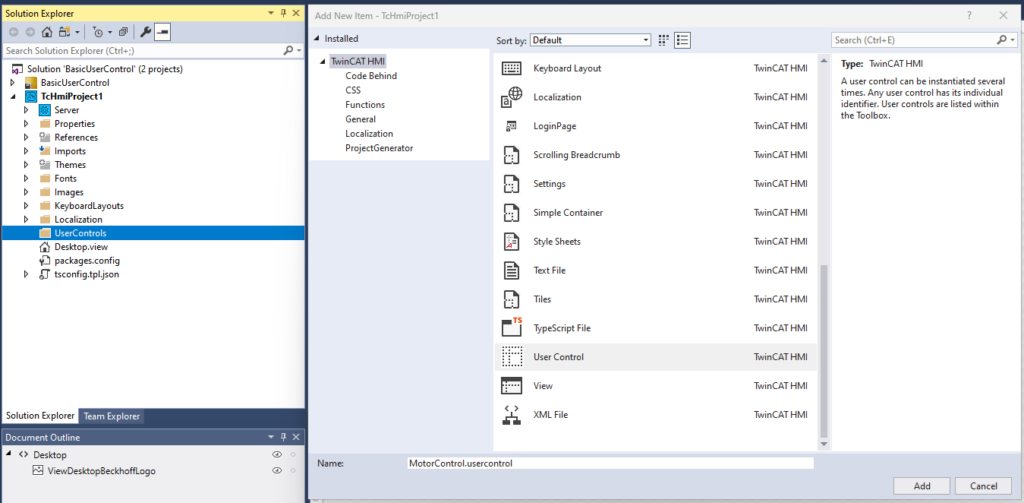Pin the Document Outline panel
Screen dimensions: 1024x503
tap(283, 437)
